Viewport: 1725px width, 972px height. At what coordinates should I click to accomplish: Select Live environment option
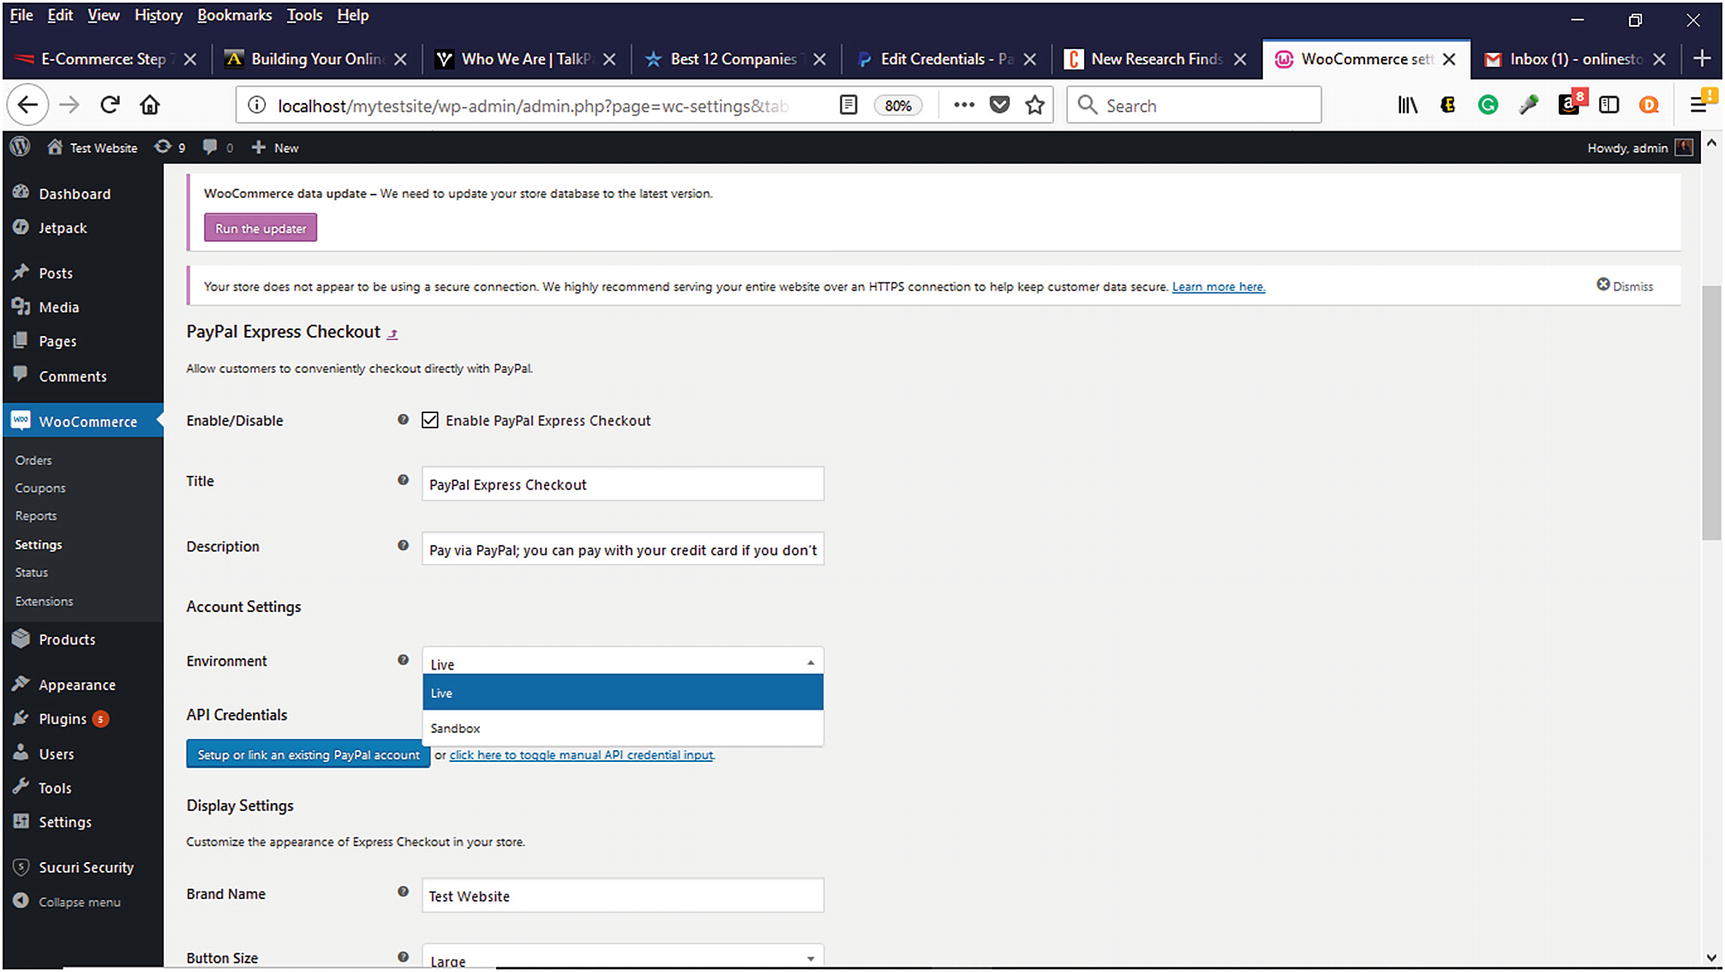[x=623, y=692]
